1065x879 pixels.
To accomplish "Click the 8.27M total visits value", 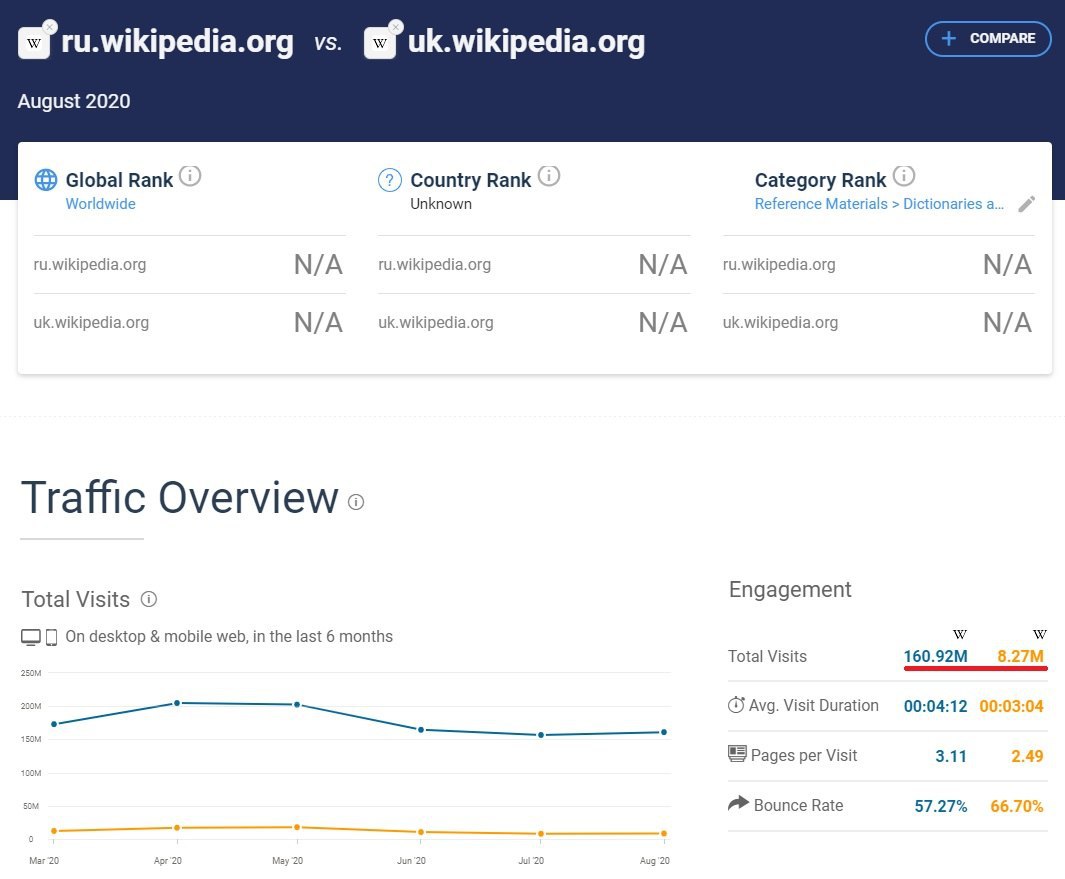I will [x=1020, y=656].
